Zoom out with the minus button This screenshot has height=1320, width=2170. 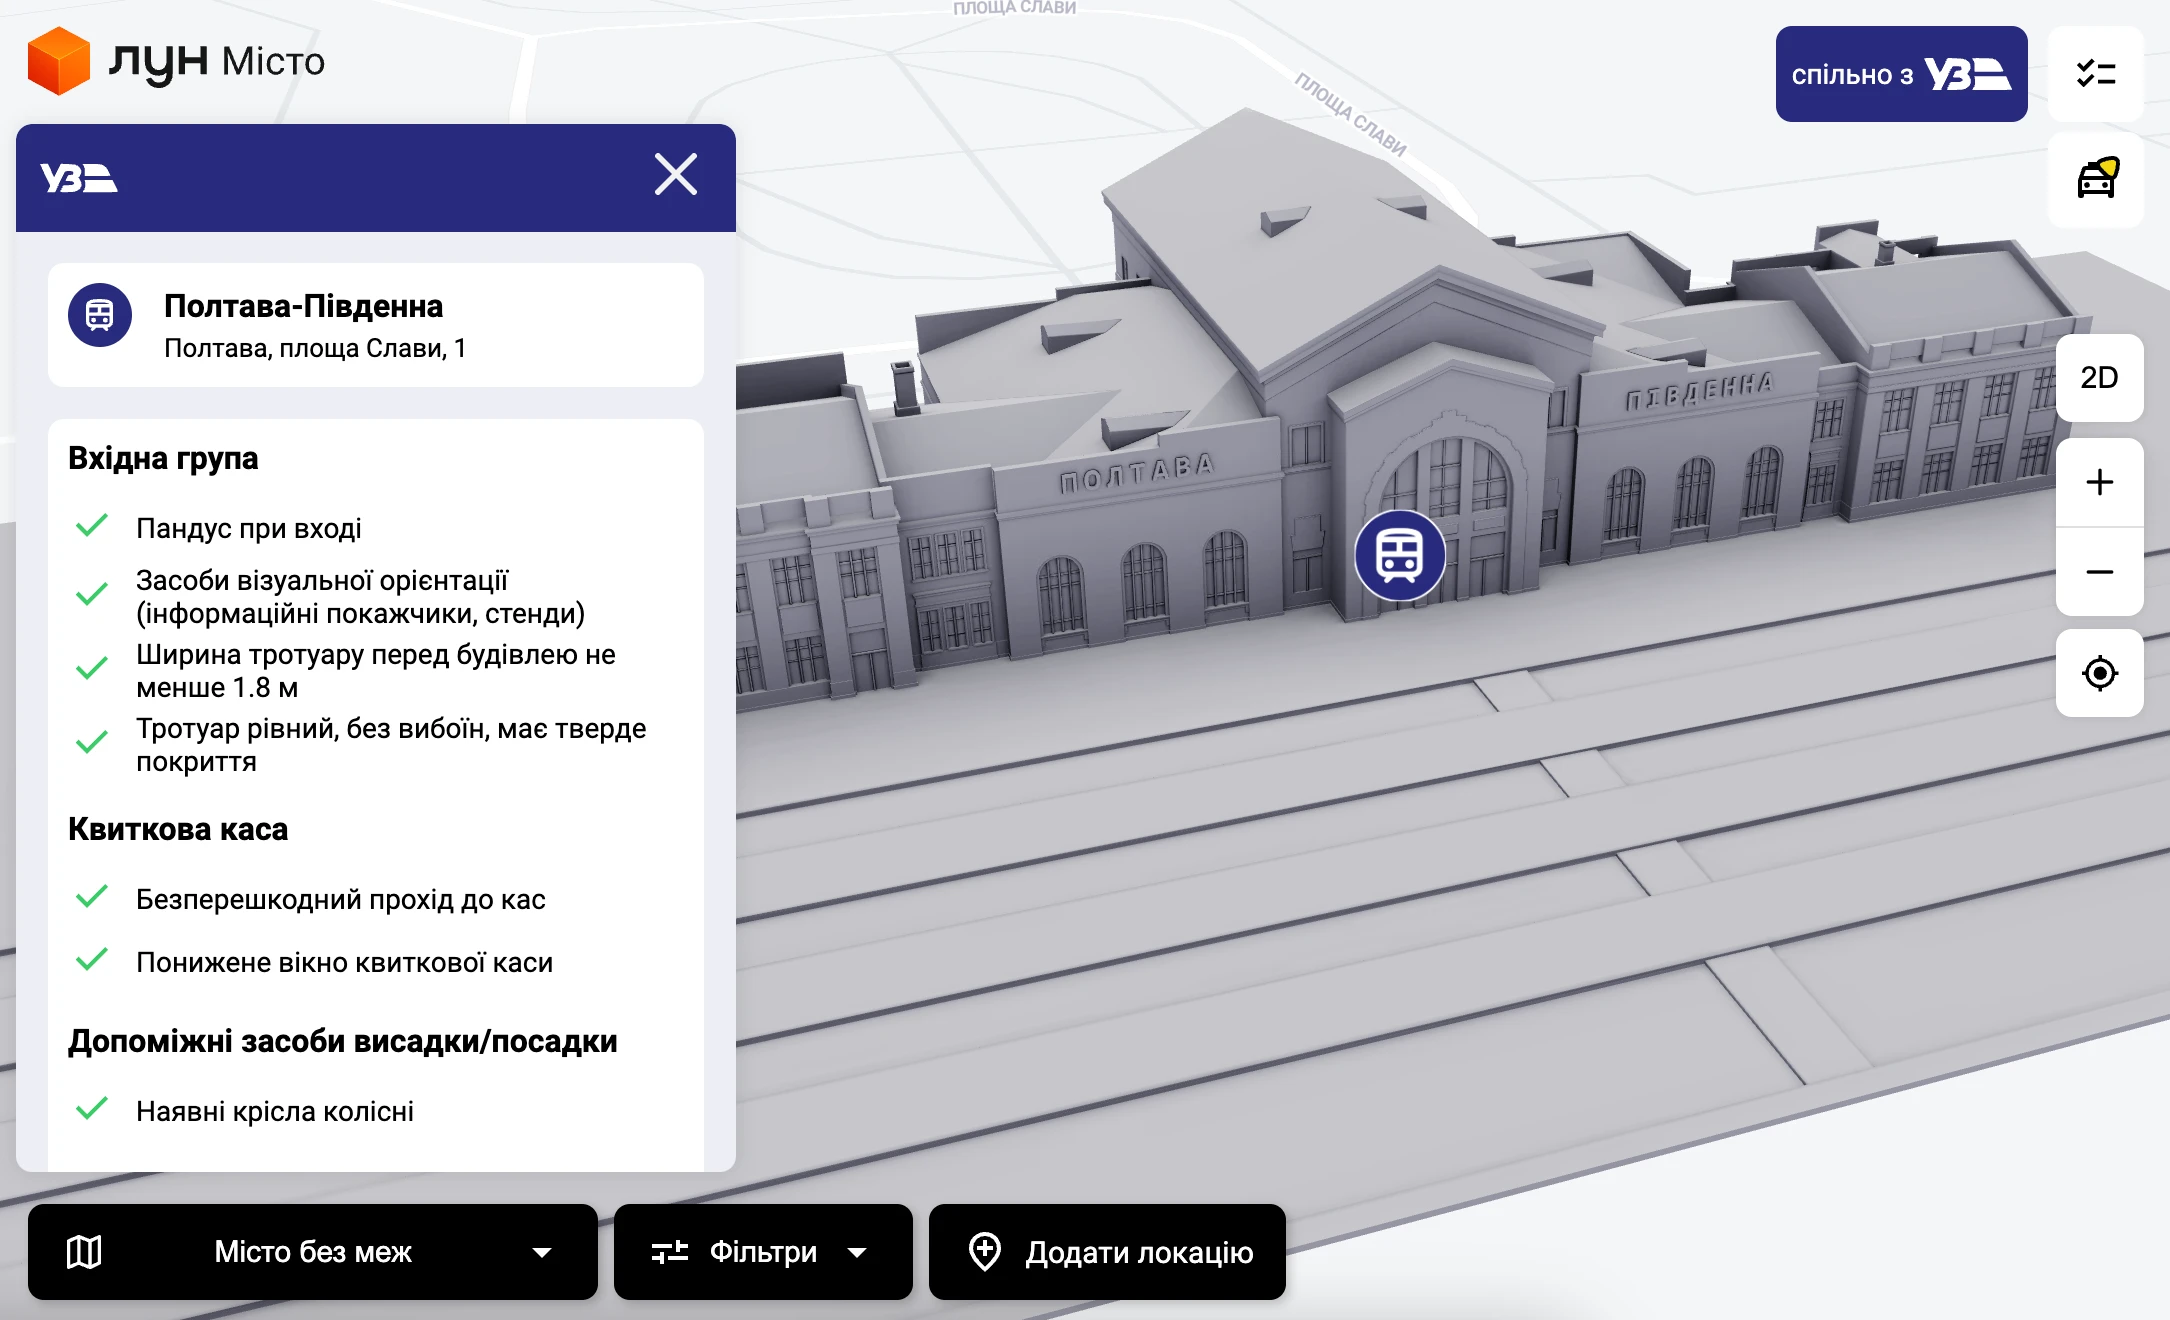[2099, 572]
